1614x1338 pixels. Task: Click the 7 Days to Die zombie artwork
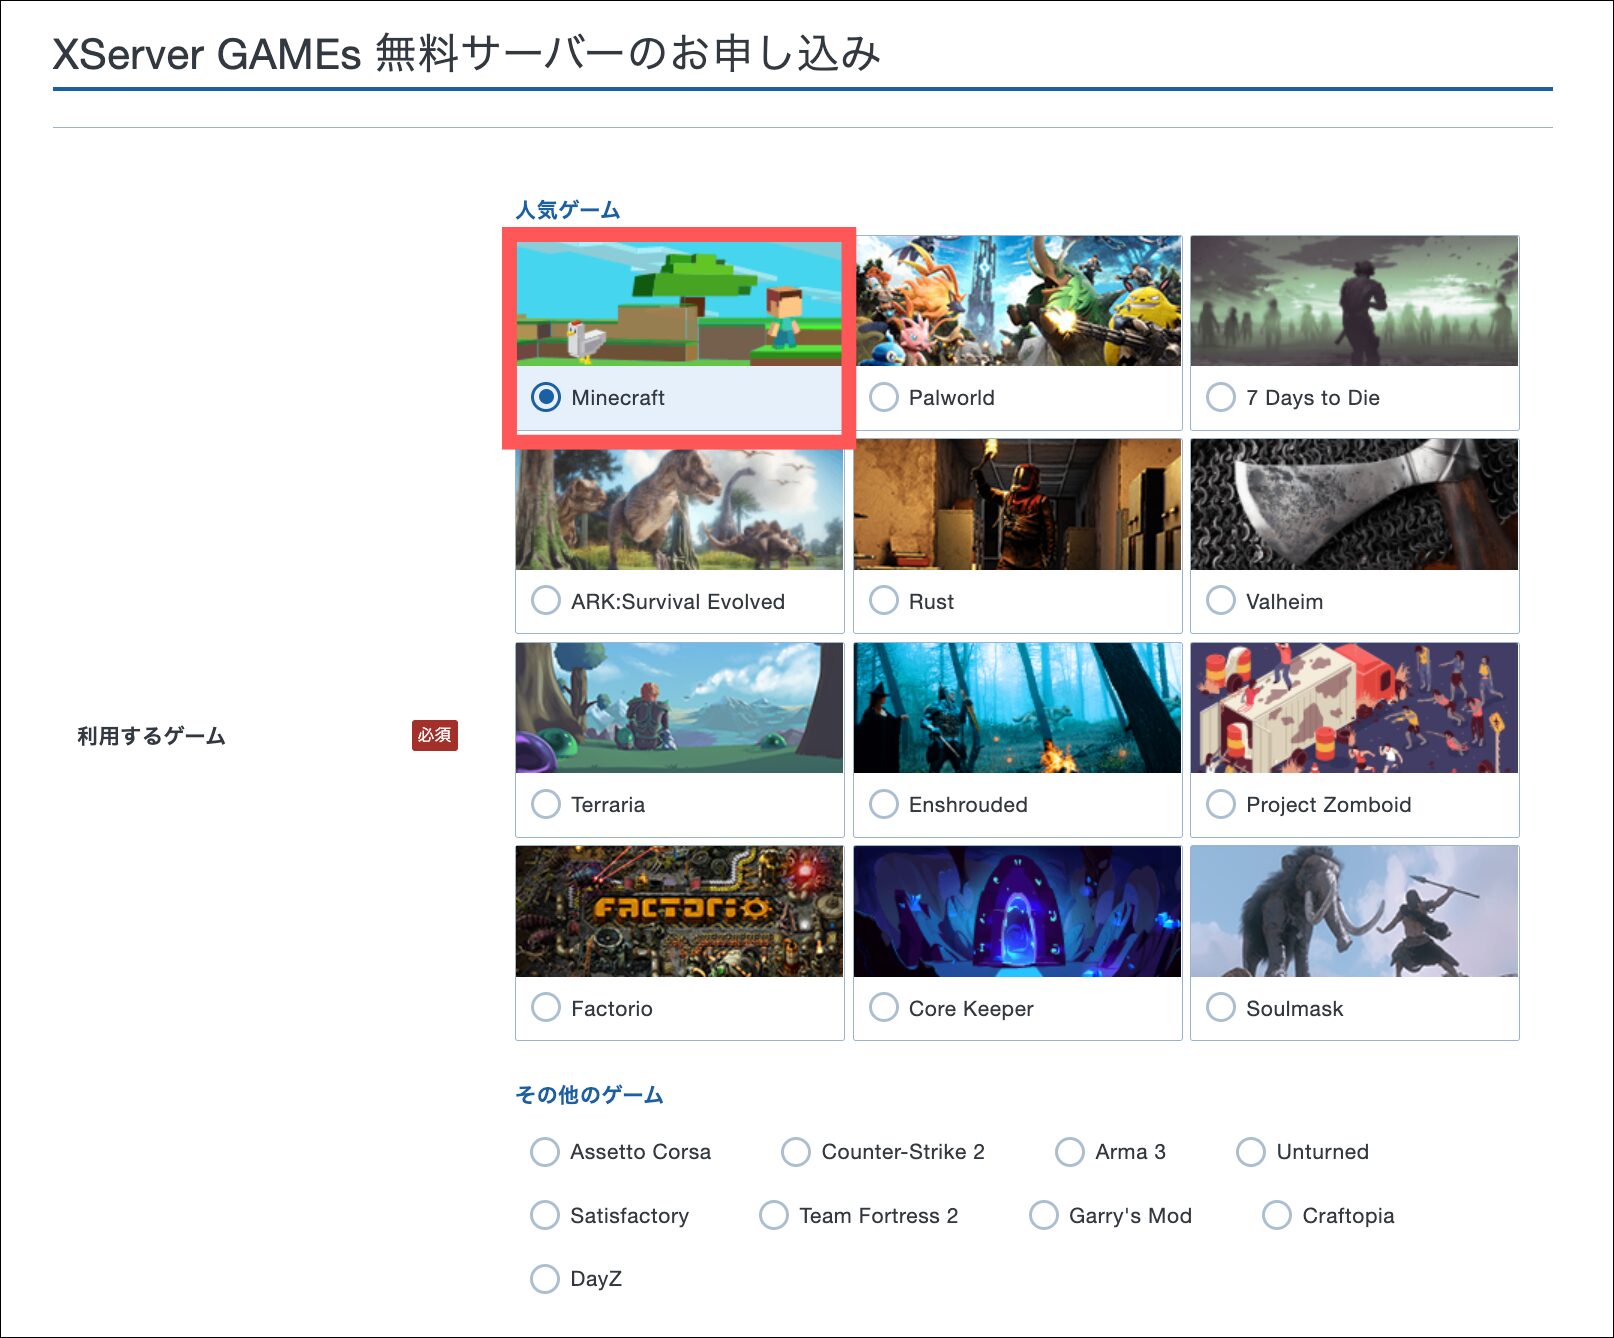[x=1355, y=301]
